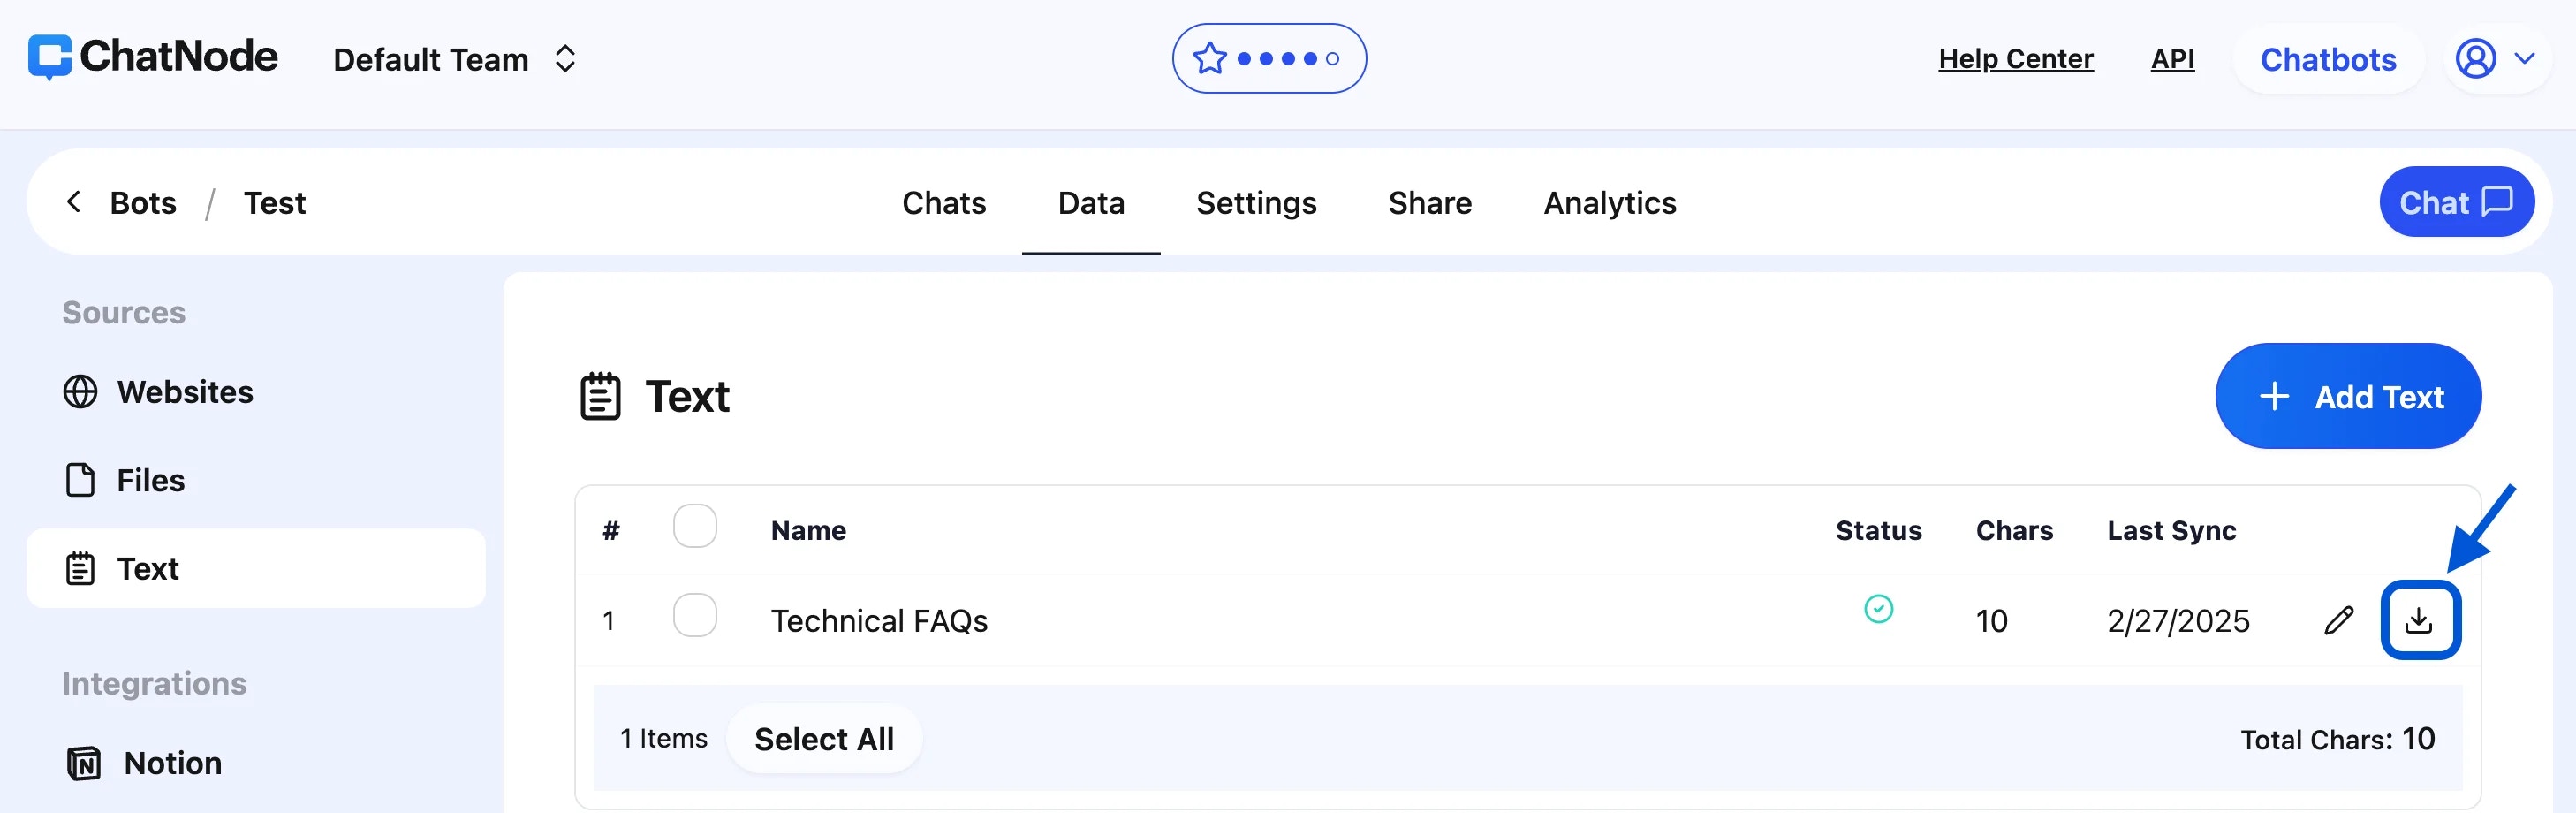Image resolution: width=2576 pixels, height=813 pixels.
Task: Click the clipboard icon beside Text heading
Action: click(x=600, y=396)
